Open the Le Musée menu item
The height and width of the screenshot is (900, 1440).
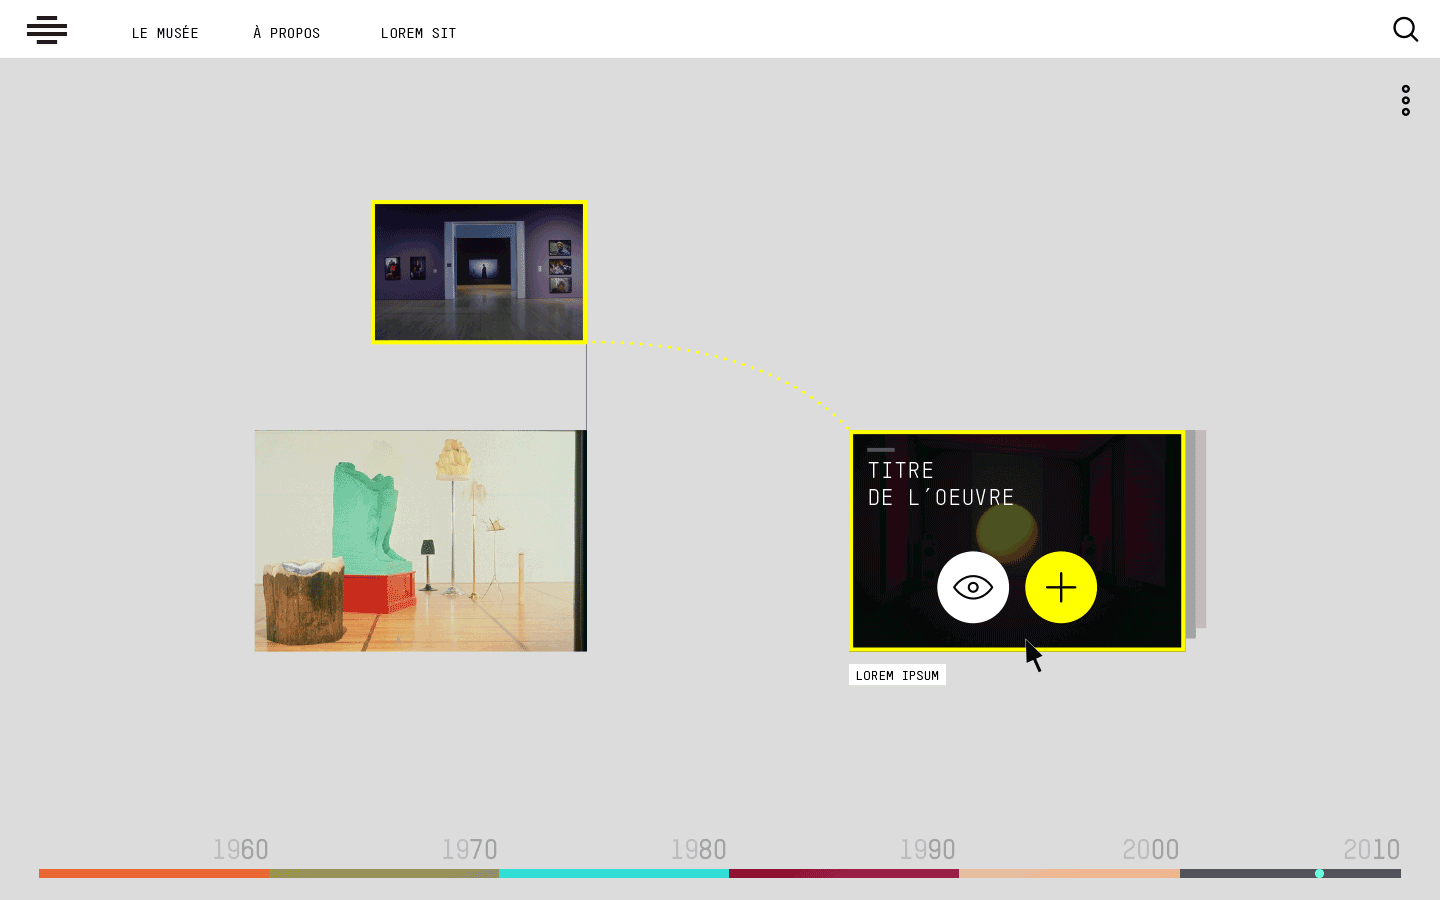165,33
